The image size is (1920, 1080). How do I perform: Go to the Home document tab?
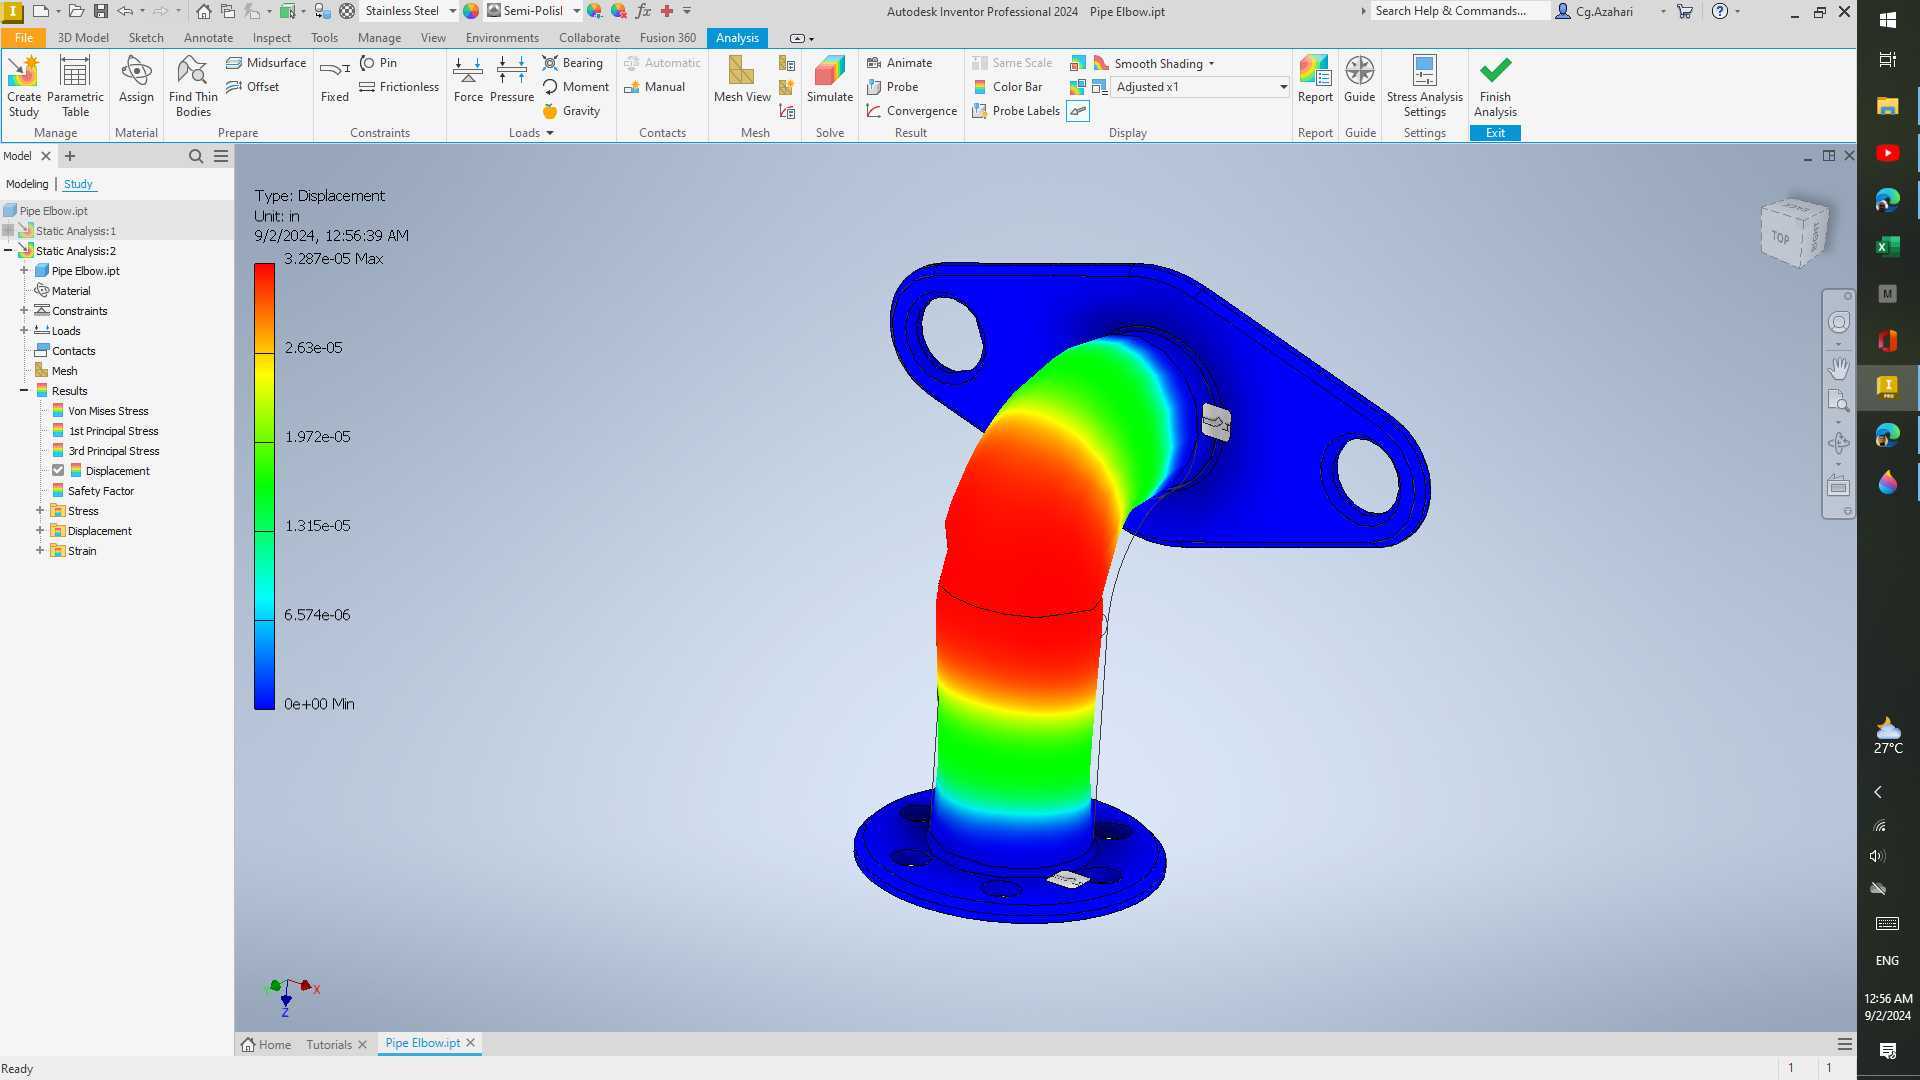click(266, 1044)
